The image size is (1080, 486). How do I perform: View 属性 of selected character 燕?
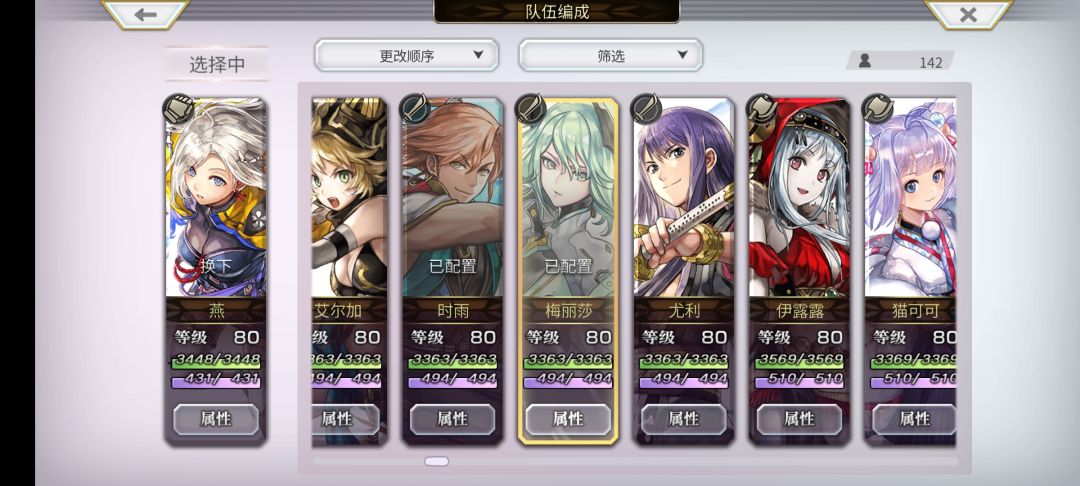point(216,419)
